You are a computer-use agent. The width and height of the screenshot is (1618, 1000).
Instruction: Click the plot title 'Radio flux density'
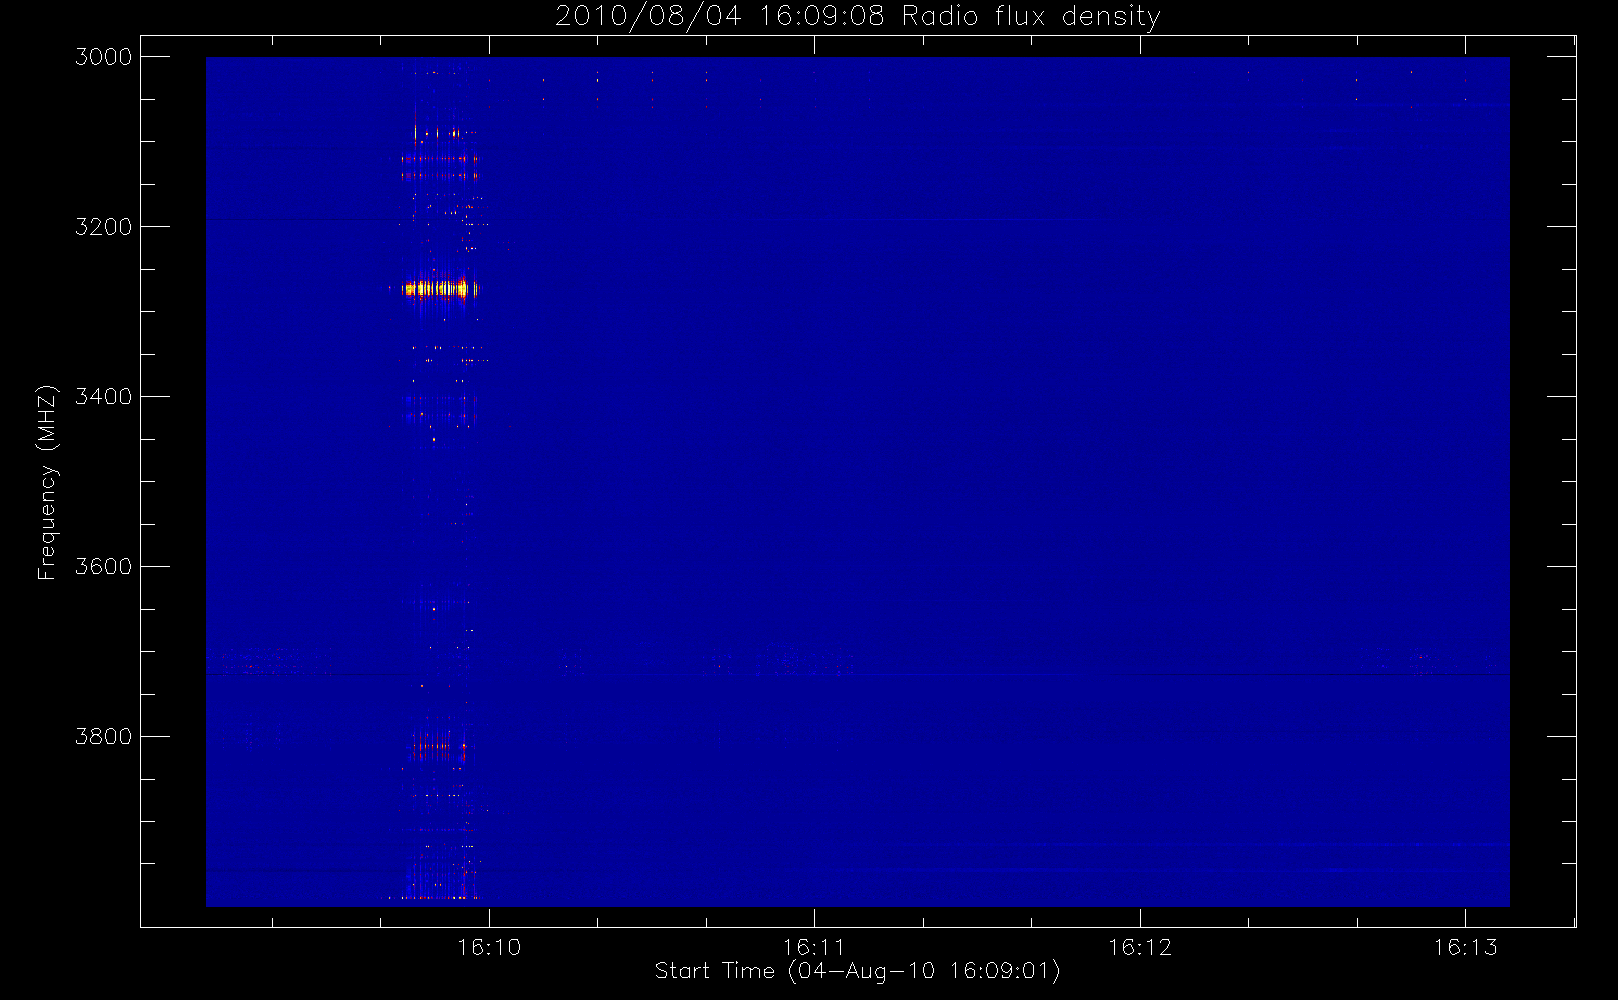tap(1031, 17)
